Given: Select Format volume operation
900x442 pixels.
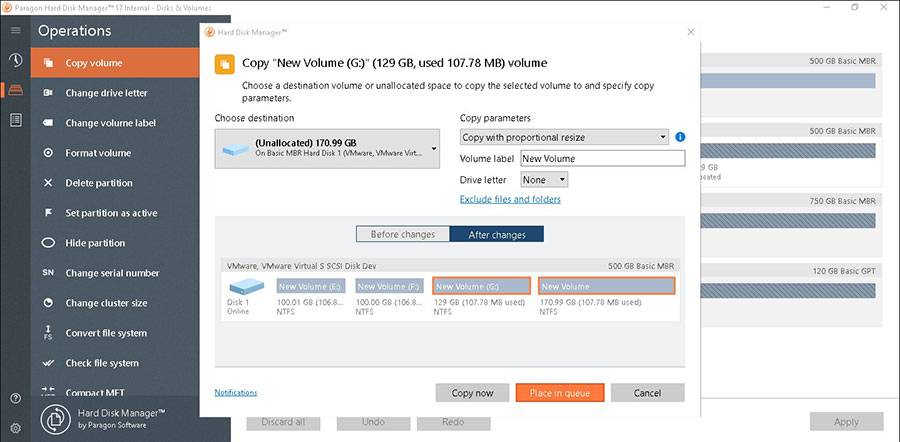Looking at the screenshot, I should coord(115,153).
